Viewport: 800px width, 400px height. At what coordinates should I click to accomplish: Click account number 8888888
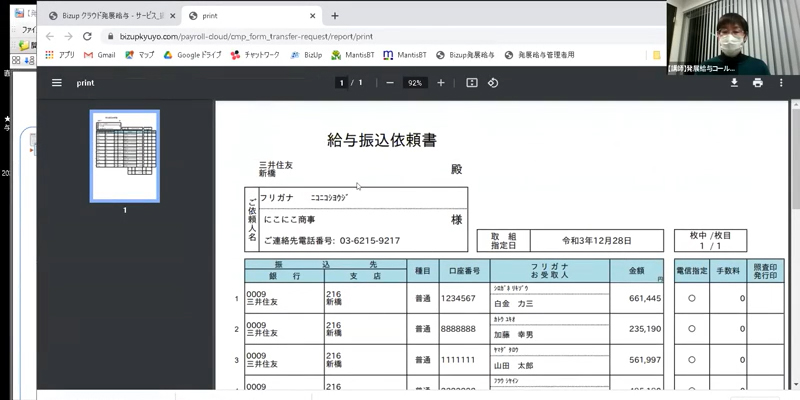tap(458, 329)
